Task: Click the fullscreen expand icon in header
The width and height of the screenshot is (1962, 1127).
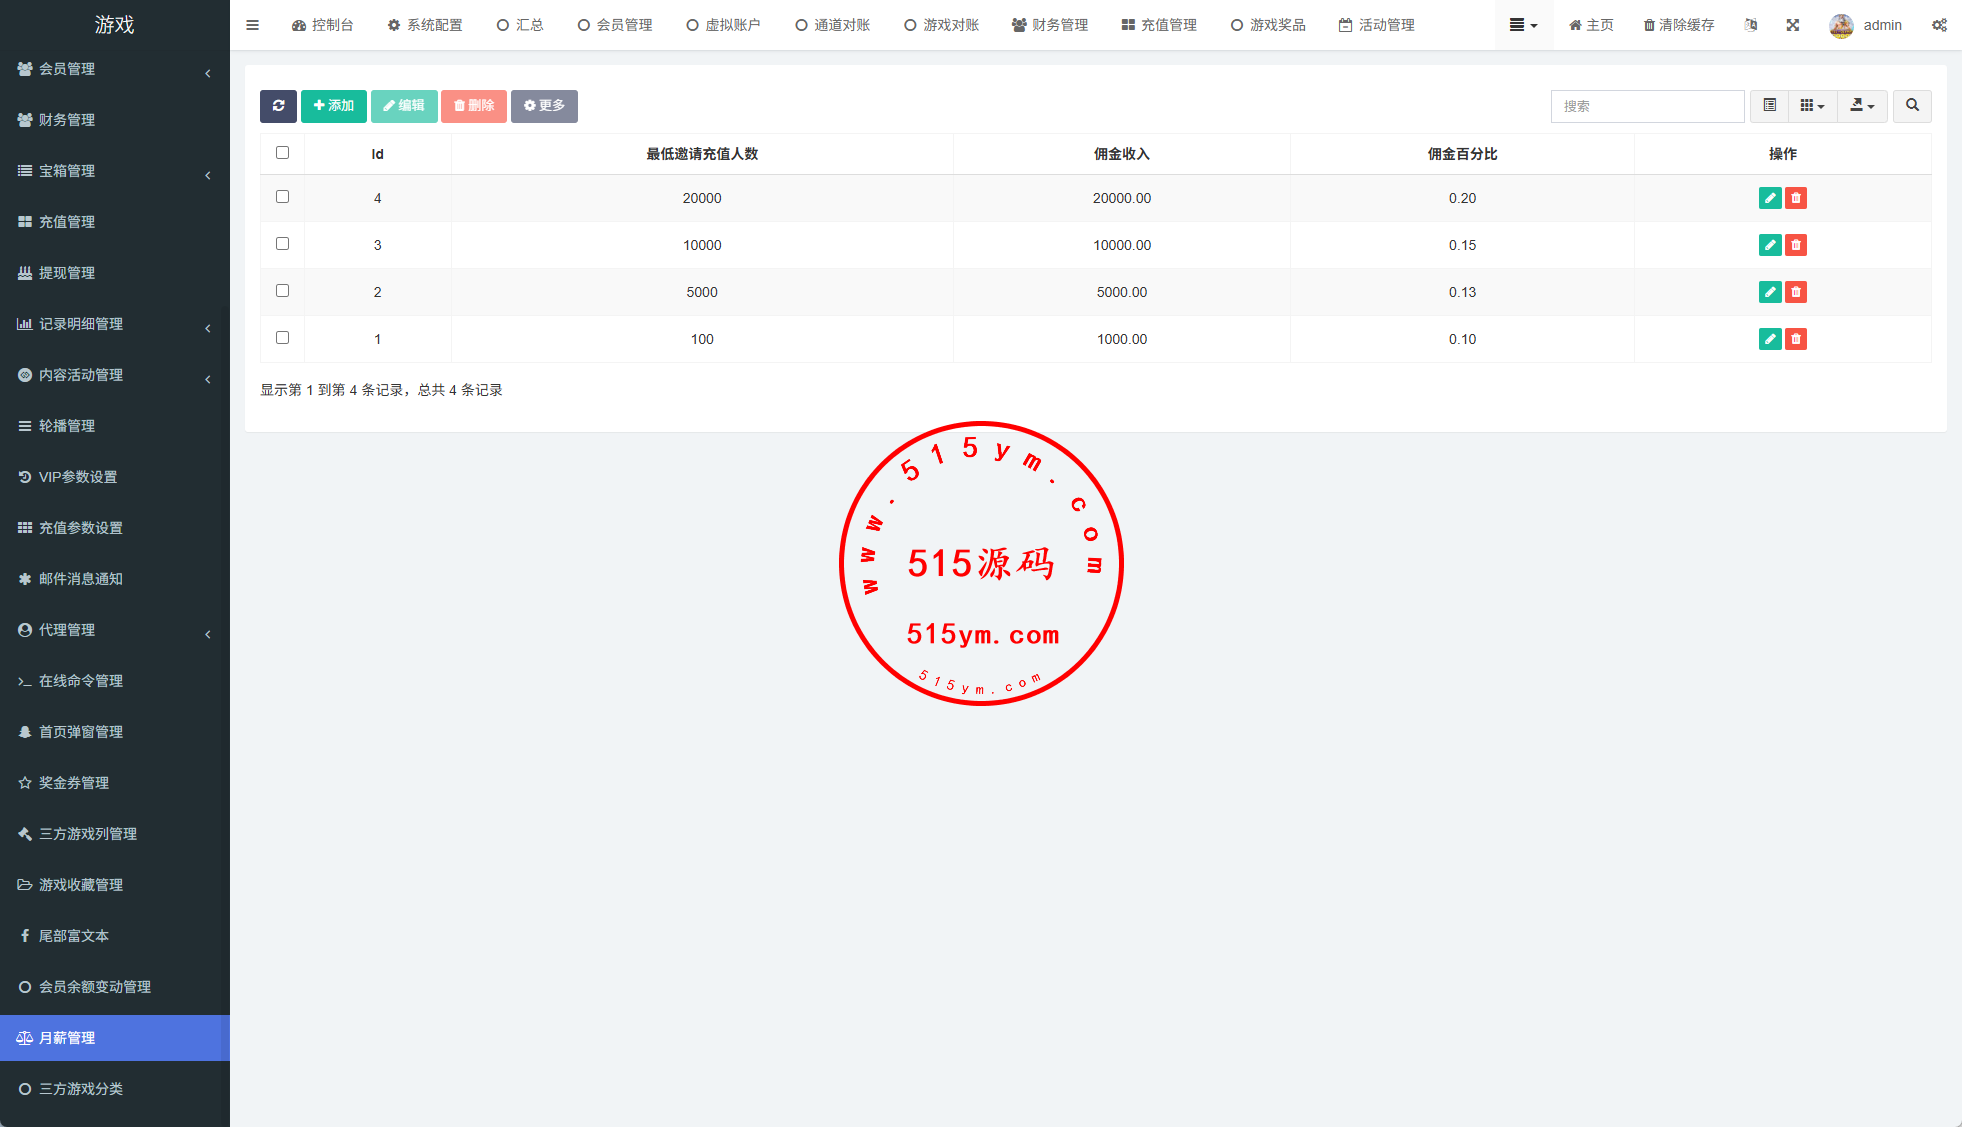Action: click(x=1792, y=25)
